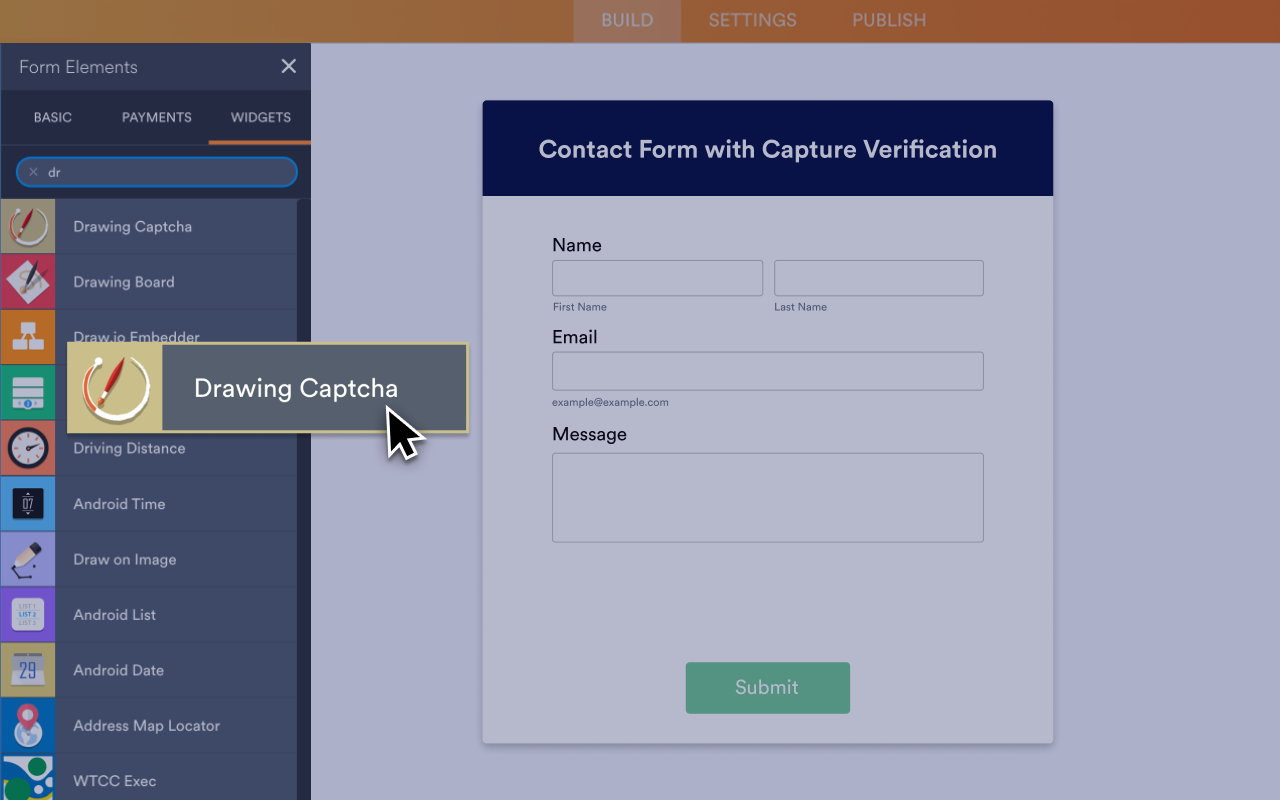
Task: Clear the widget search query
Action: tap(33, 172)
